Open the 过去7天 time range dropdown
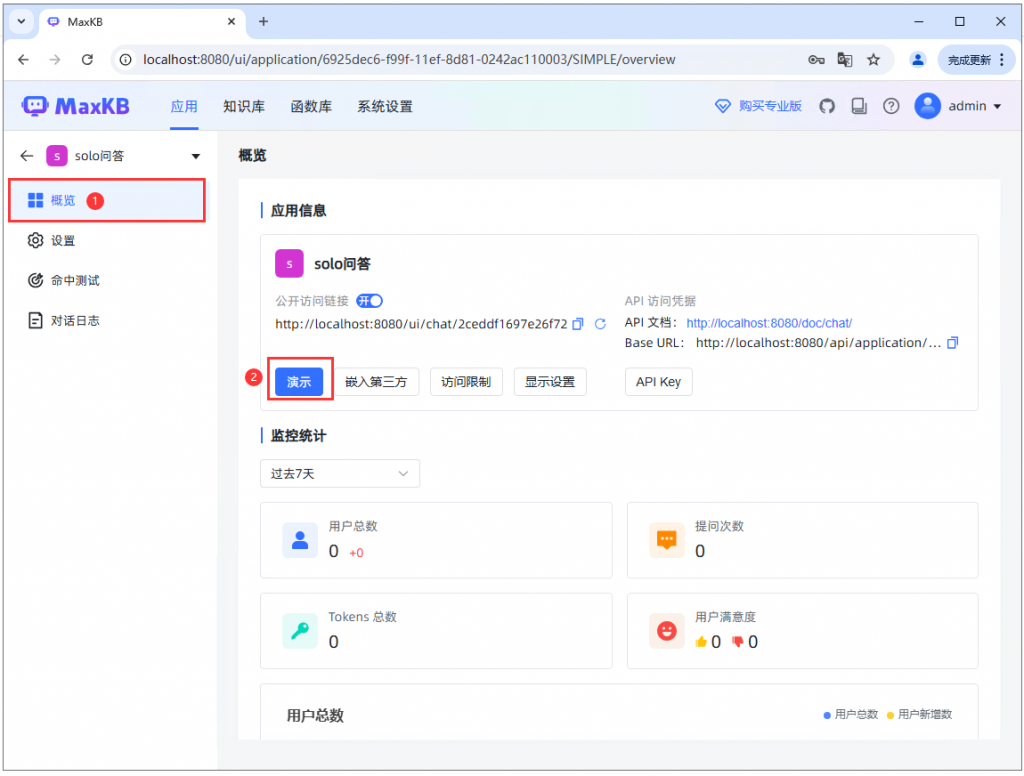This screenshot has height=776, width=1024. click(x=340, y=473)
